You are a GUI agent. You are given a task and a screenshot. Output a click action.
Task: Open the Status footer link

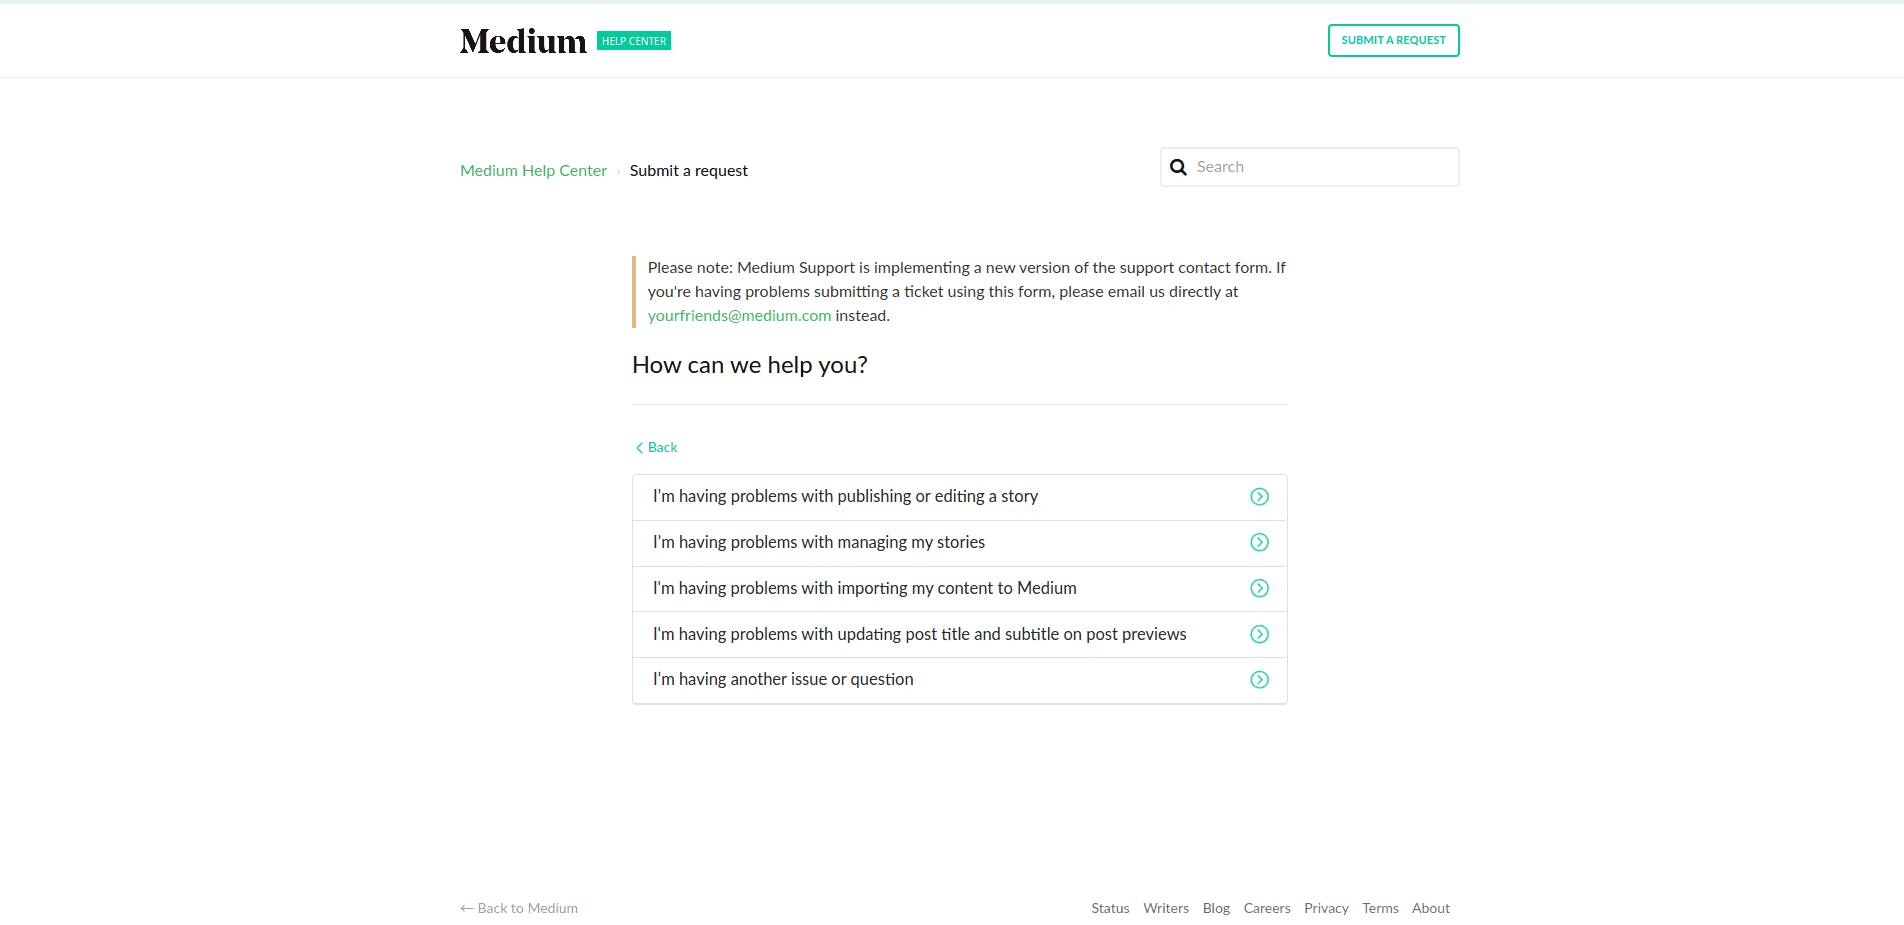1110,908
